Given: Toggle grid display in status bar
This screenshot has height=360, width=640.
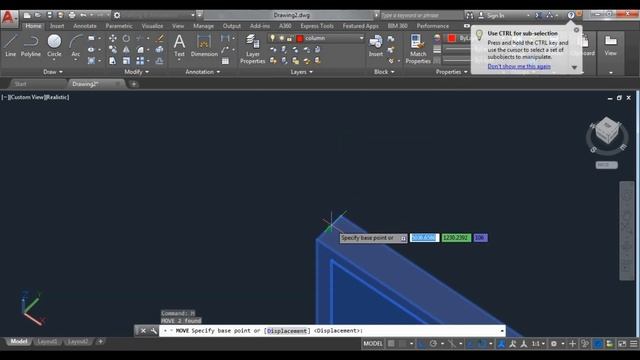Looking at the screenshot, I should (x=391, y=344).
